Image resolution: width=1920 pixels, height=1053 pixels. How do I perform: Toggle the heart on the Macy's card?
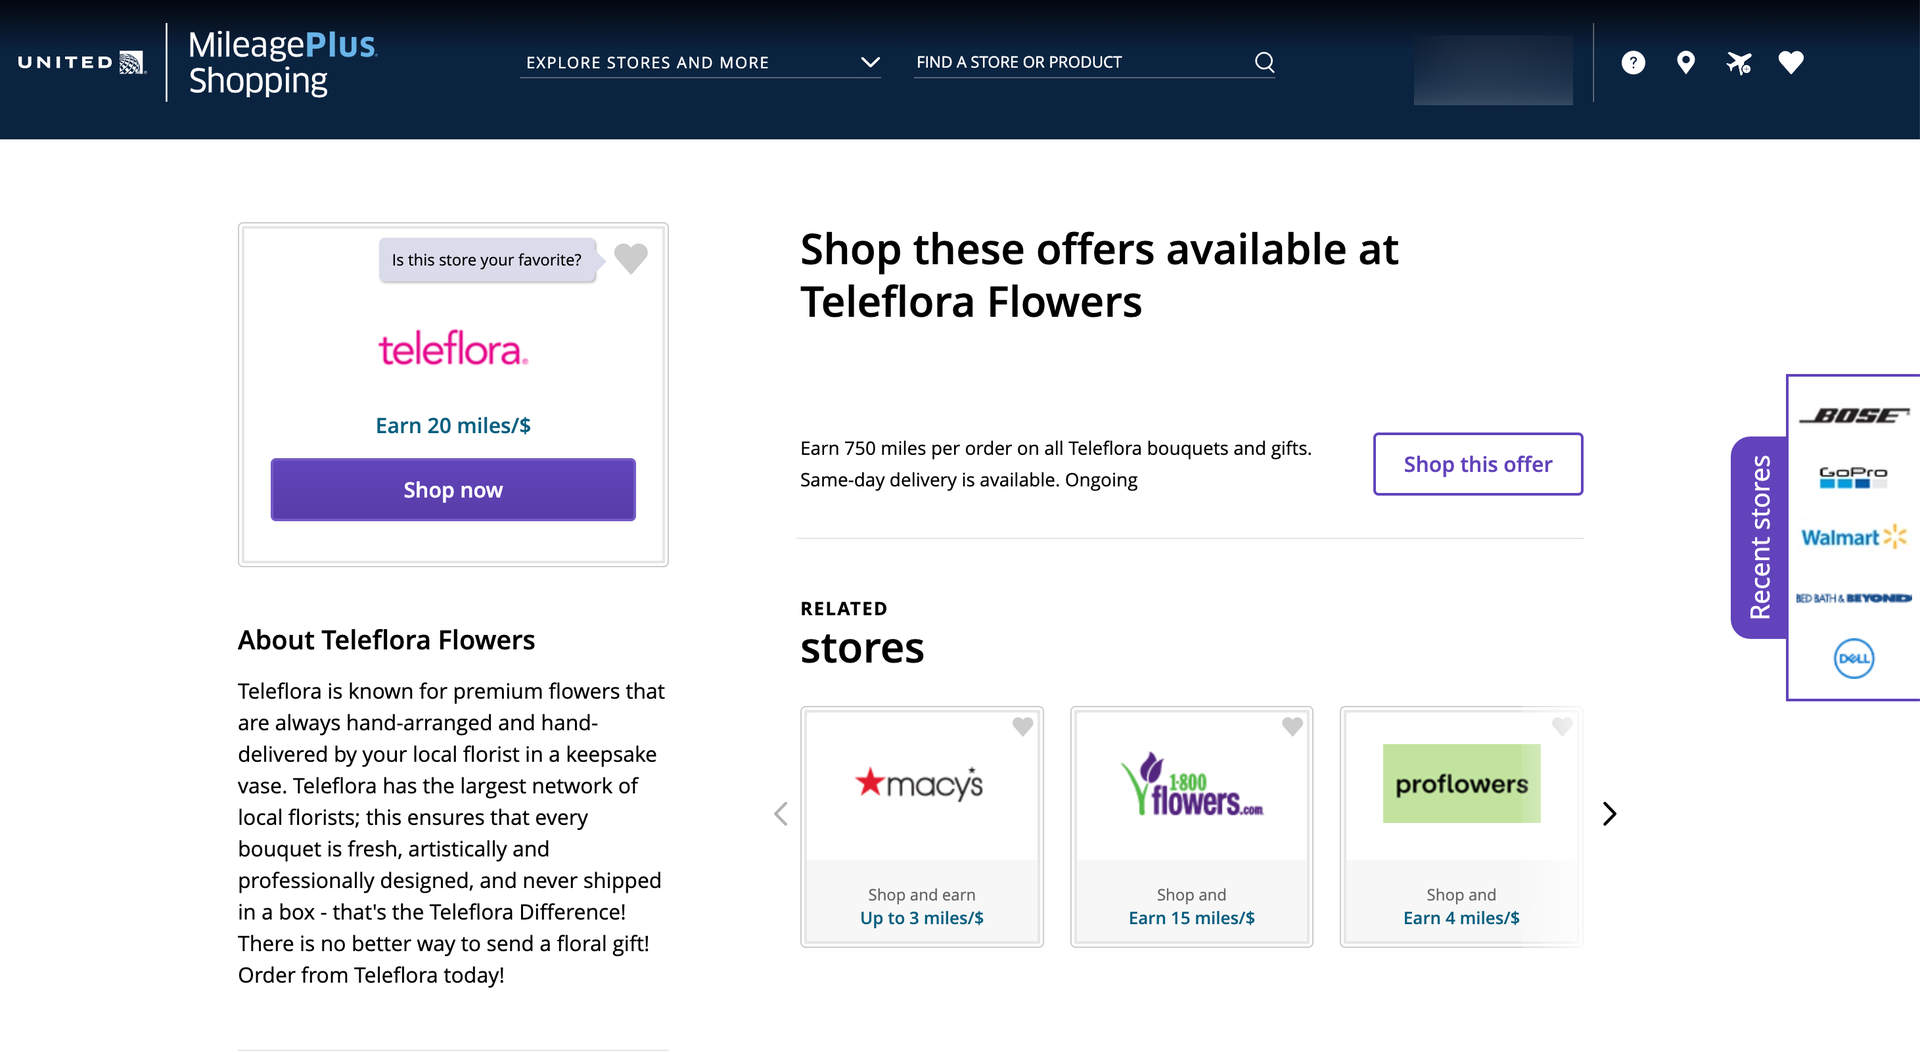pos(1022,727)
